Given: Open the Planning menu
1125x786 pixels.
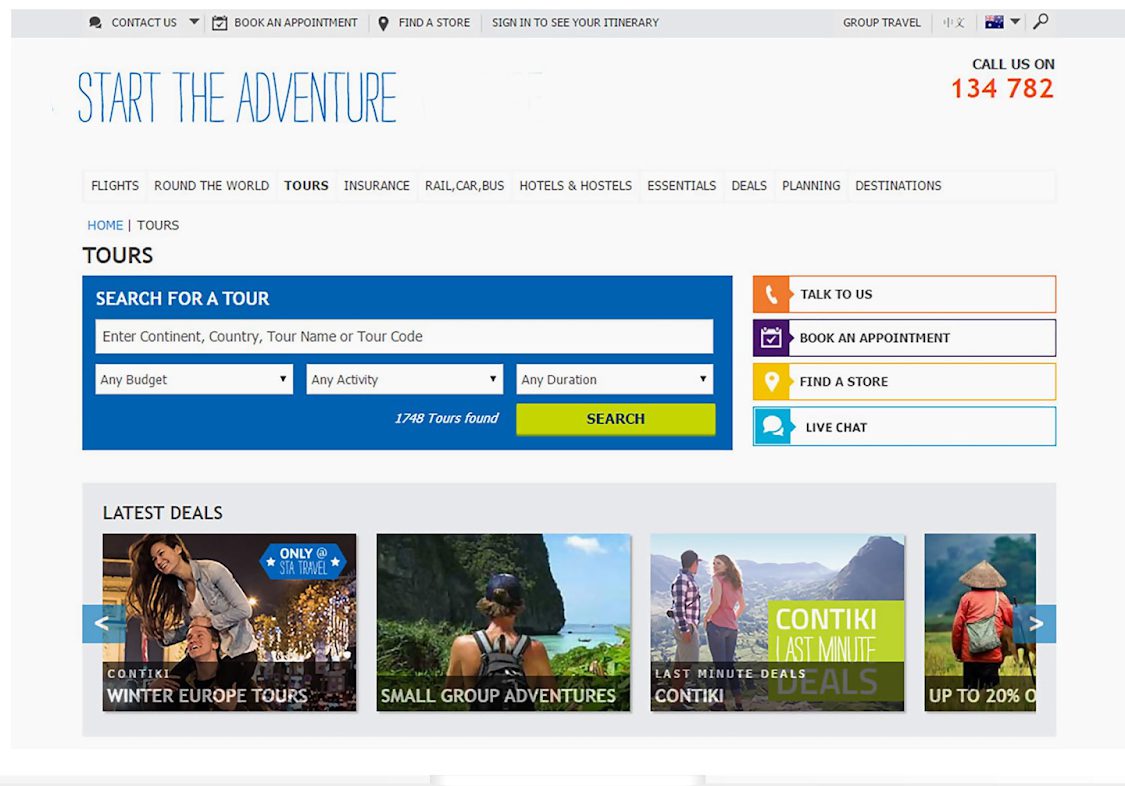Looking at the screenshot, I should coord(811,186).
